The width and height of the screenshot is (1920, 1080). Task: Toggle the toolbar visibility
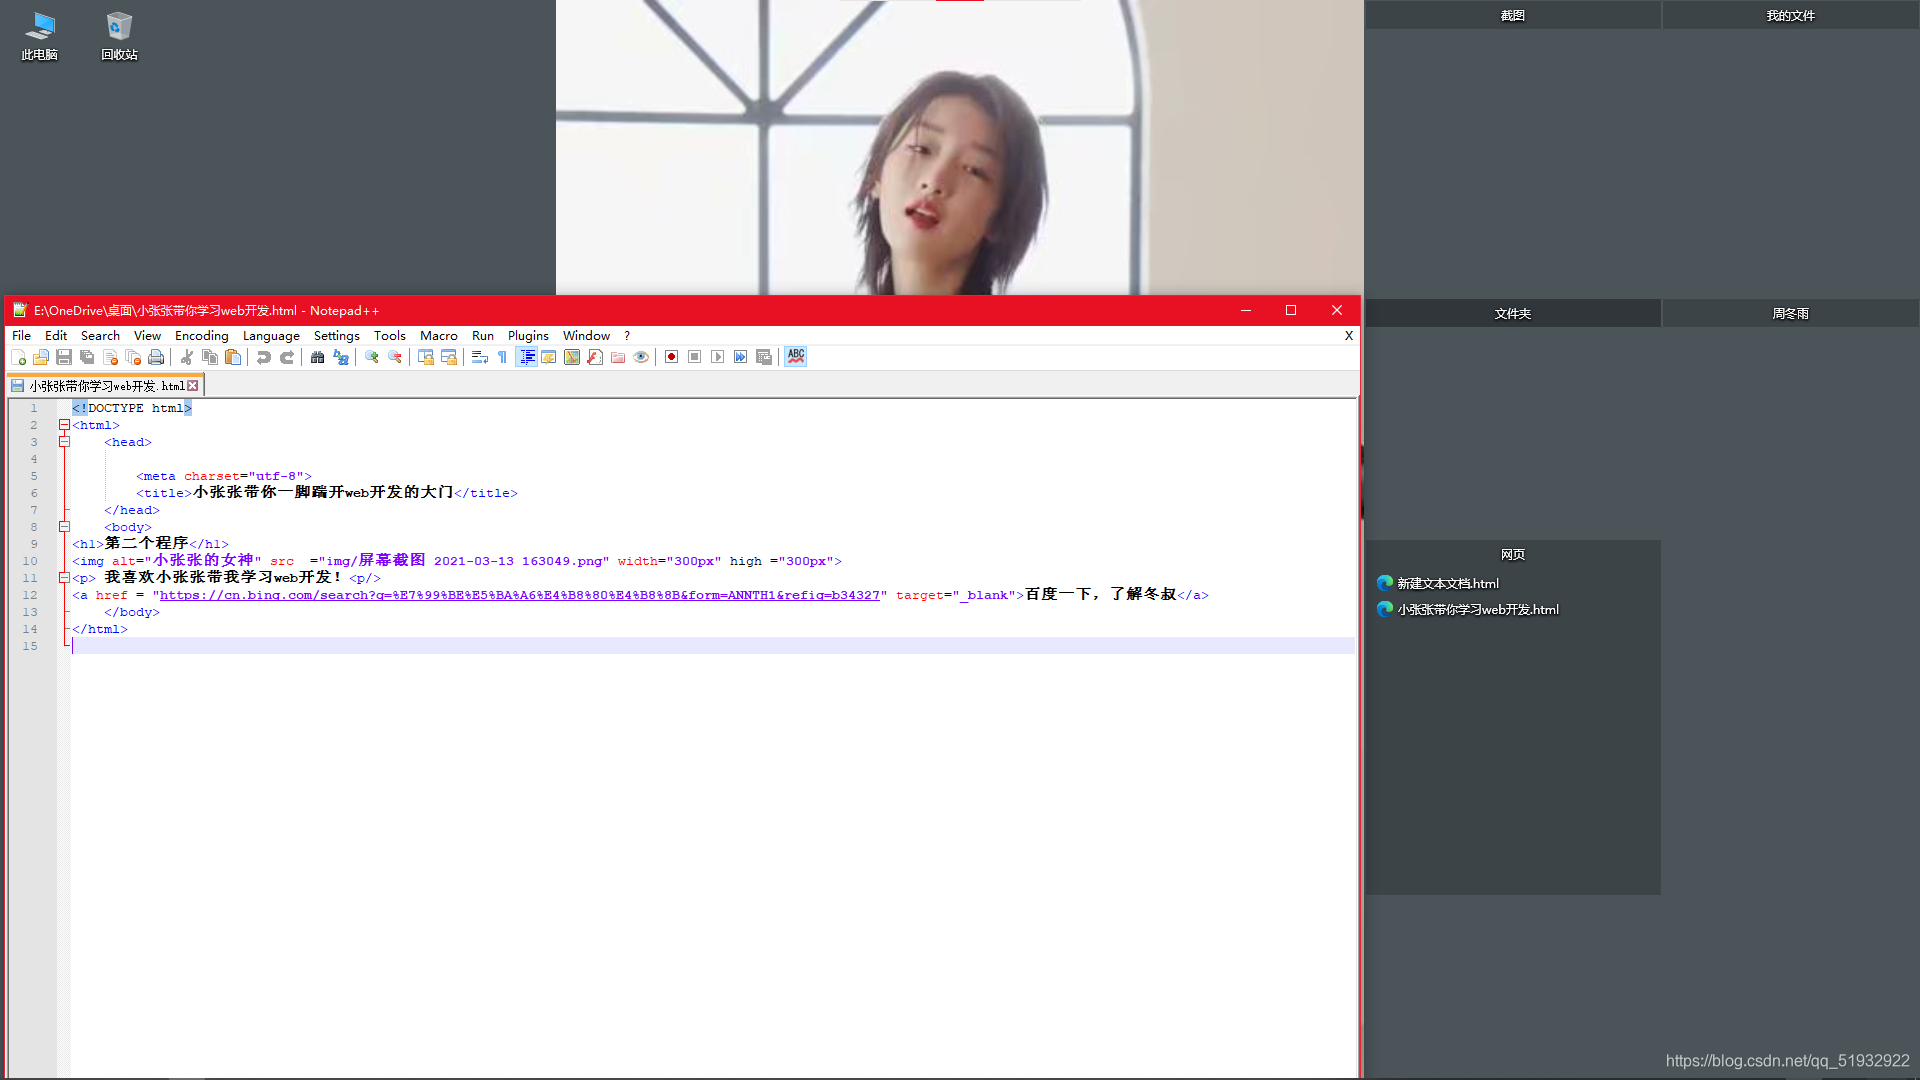(146, 334)
